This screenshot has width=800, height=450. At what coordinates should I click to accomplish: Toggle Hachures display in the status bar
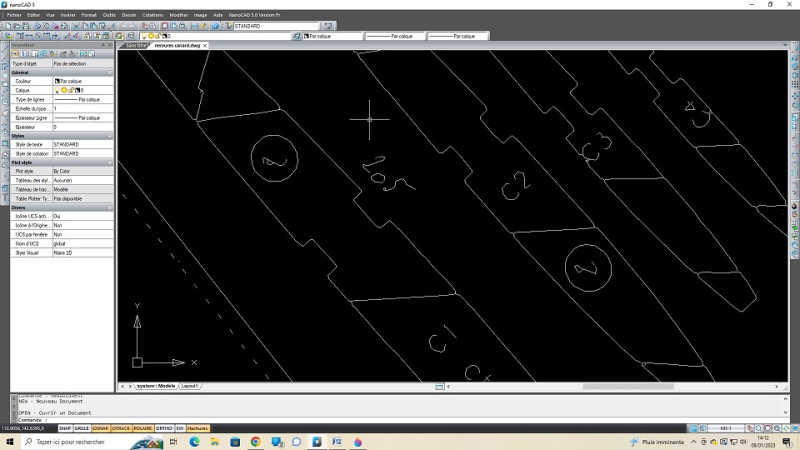pos(198,429)
